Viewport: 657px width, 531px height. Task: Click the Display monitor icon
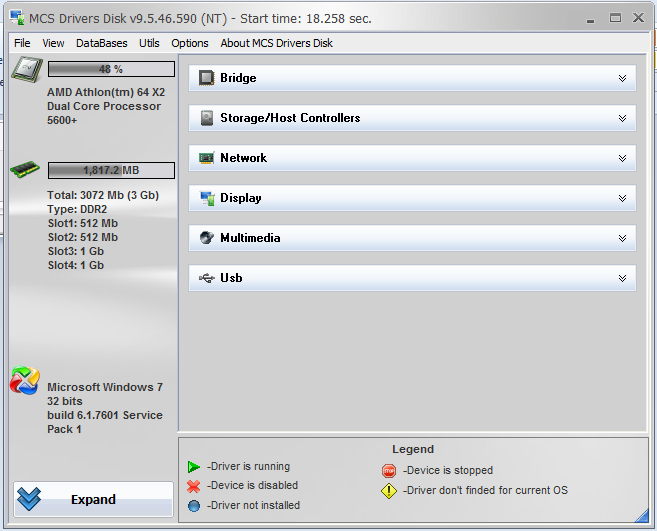pyautogui.click(x=207, y=198)
